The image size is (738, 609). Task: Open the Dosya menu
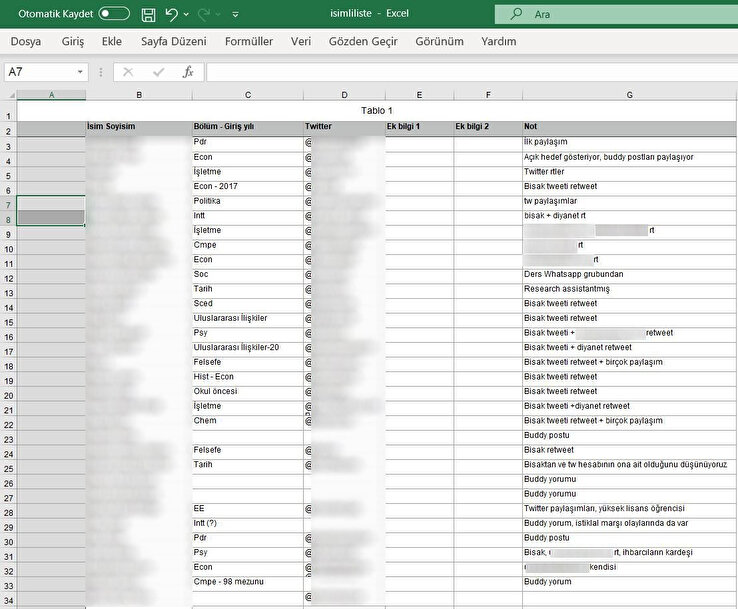tap(26, 42)
